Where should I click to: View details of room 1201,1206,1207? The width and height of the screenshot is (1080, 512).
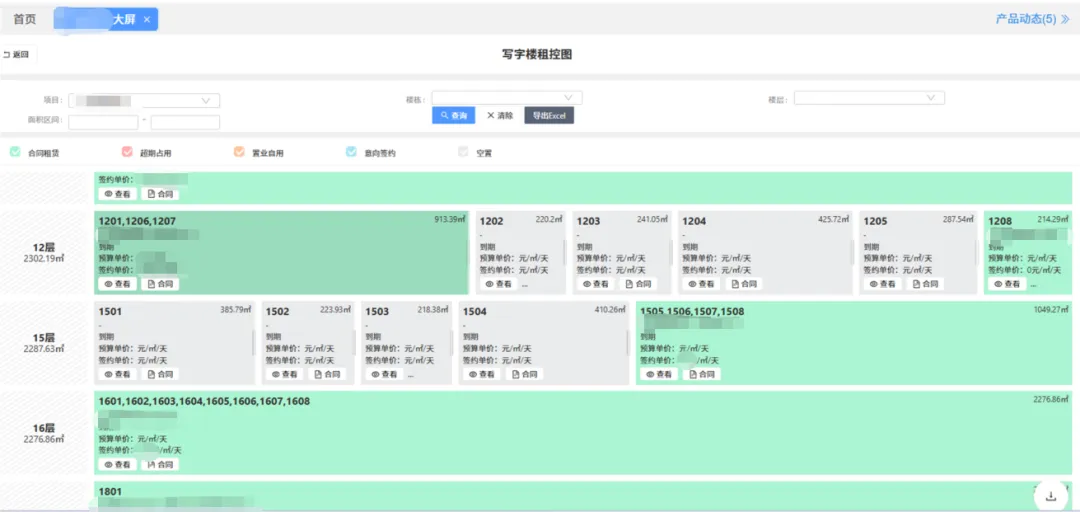[x=118, y=284]
